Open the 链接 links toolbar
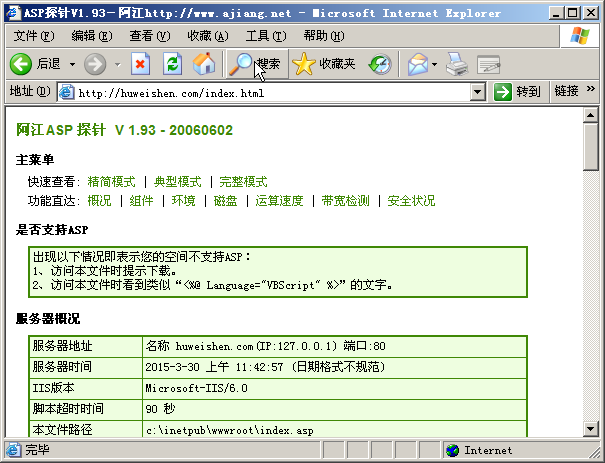Viewport: 605px width, 463px height. point(566,91)
